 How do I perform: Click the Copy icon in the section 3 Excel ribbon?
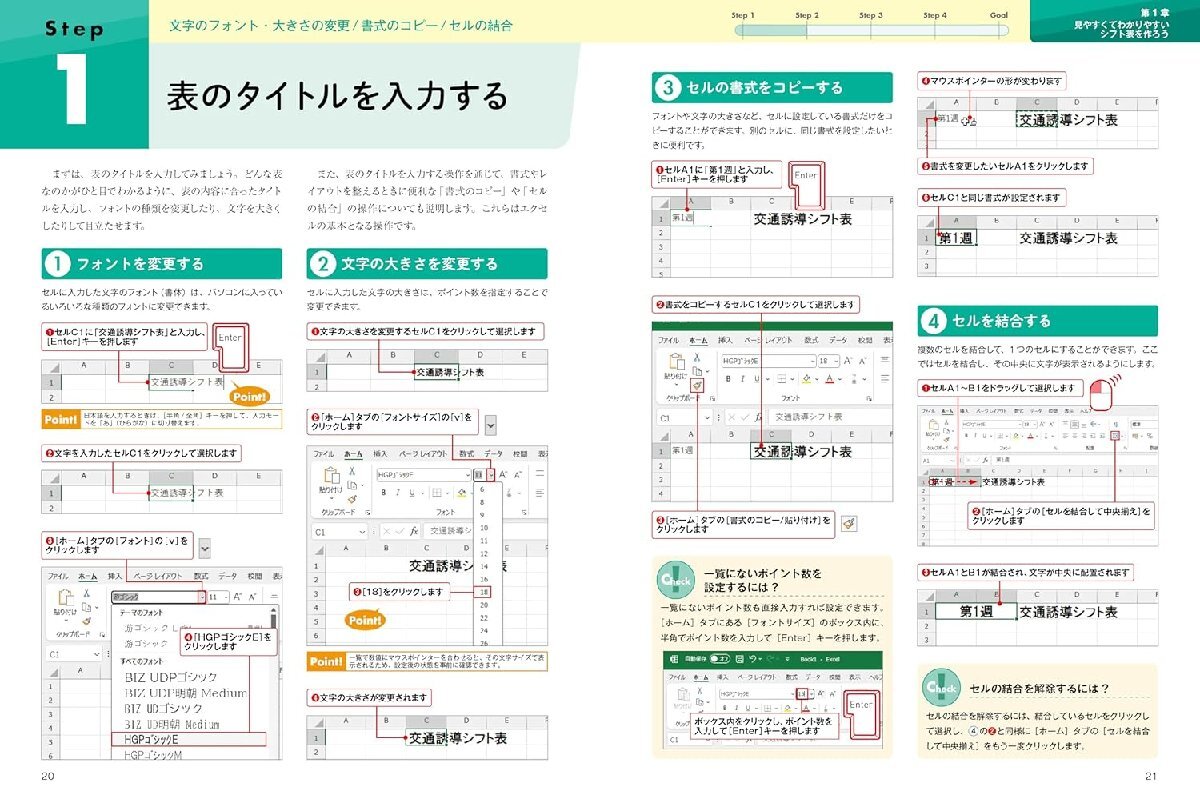click(696, 372)
